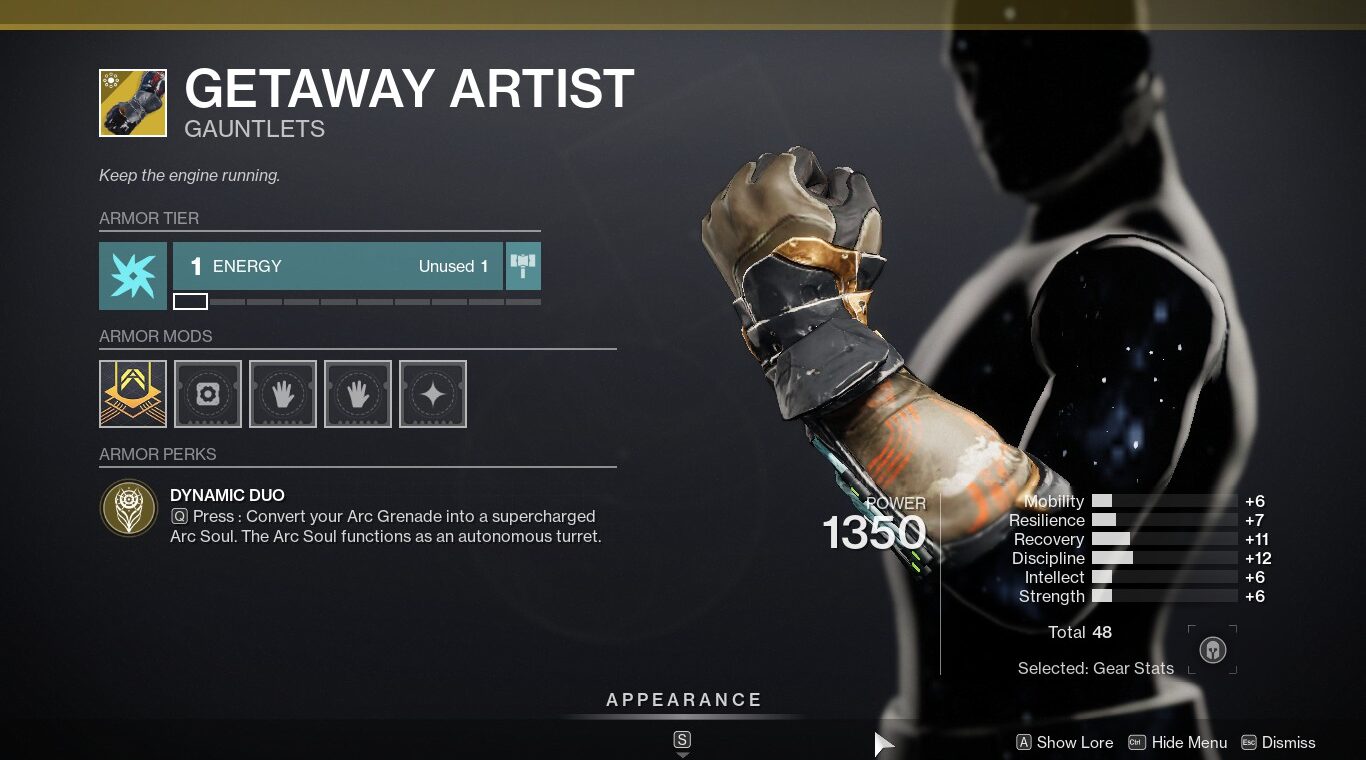1366x760 pixels.
Task: Click the Dynamic Duo perk icon
Action: 129,508
